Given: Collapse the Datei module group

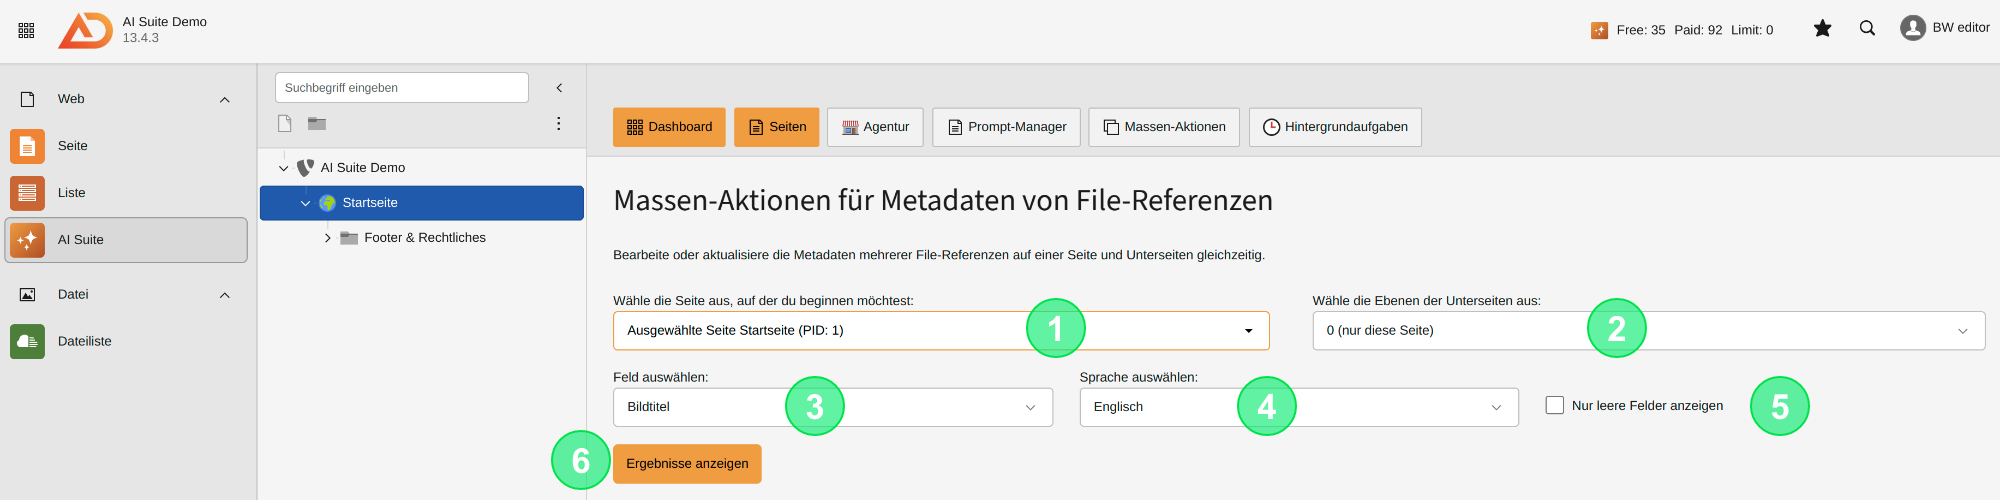Looking at the screenshot, I should 225,295.
